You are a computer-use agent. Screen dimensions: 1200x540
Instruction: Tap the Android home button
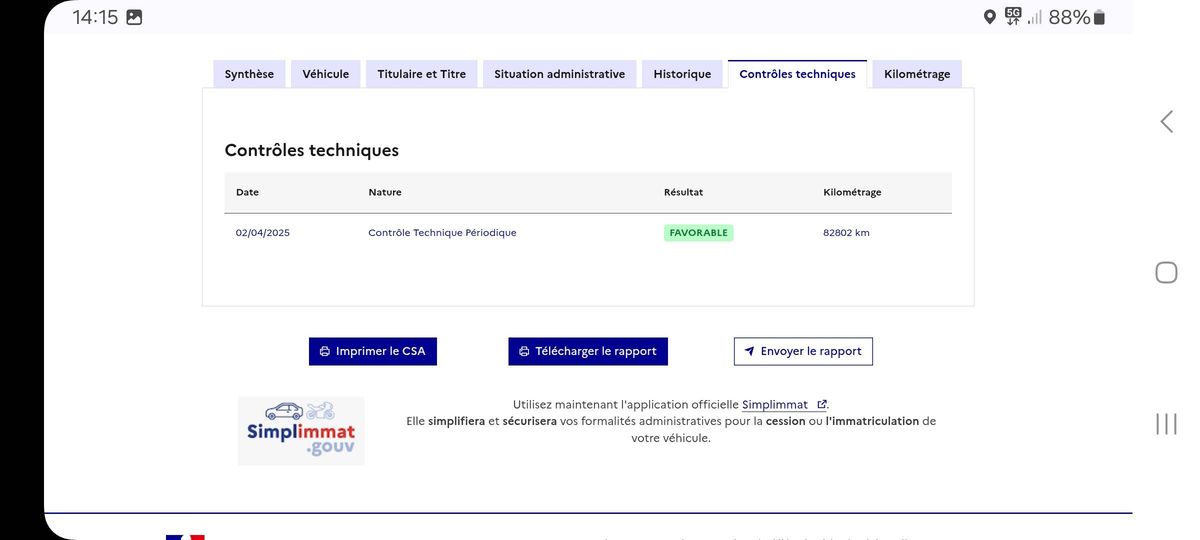pos(1166,272)
